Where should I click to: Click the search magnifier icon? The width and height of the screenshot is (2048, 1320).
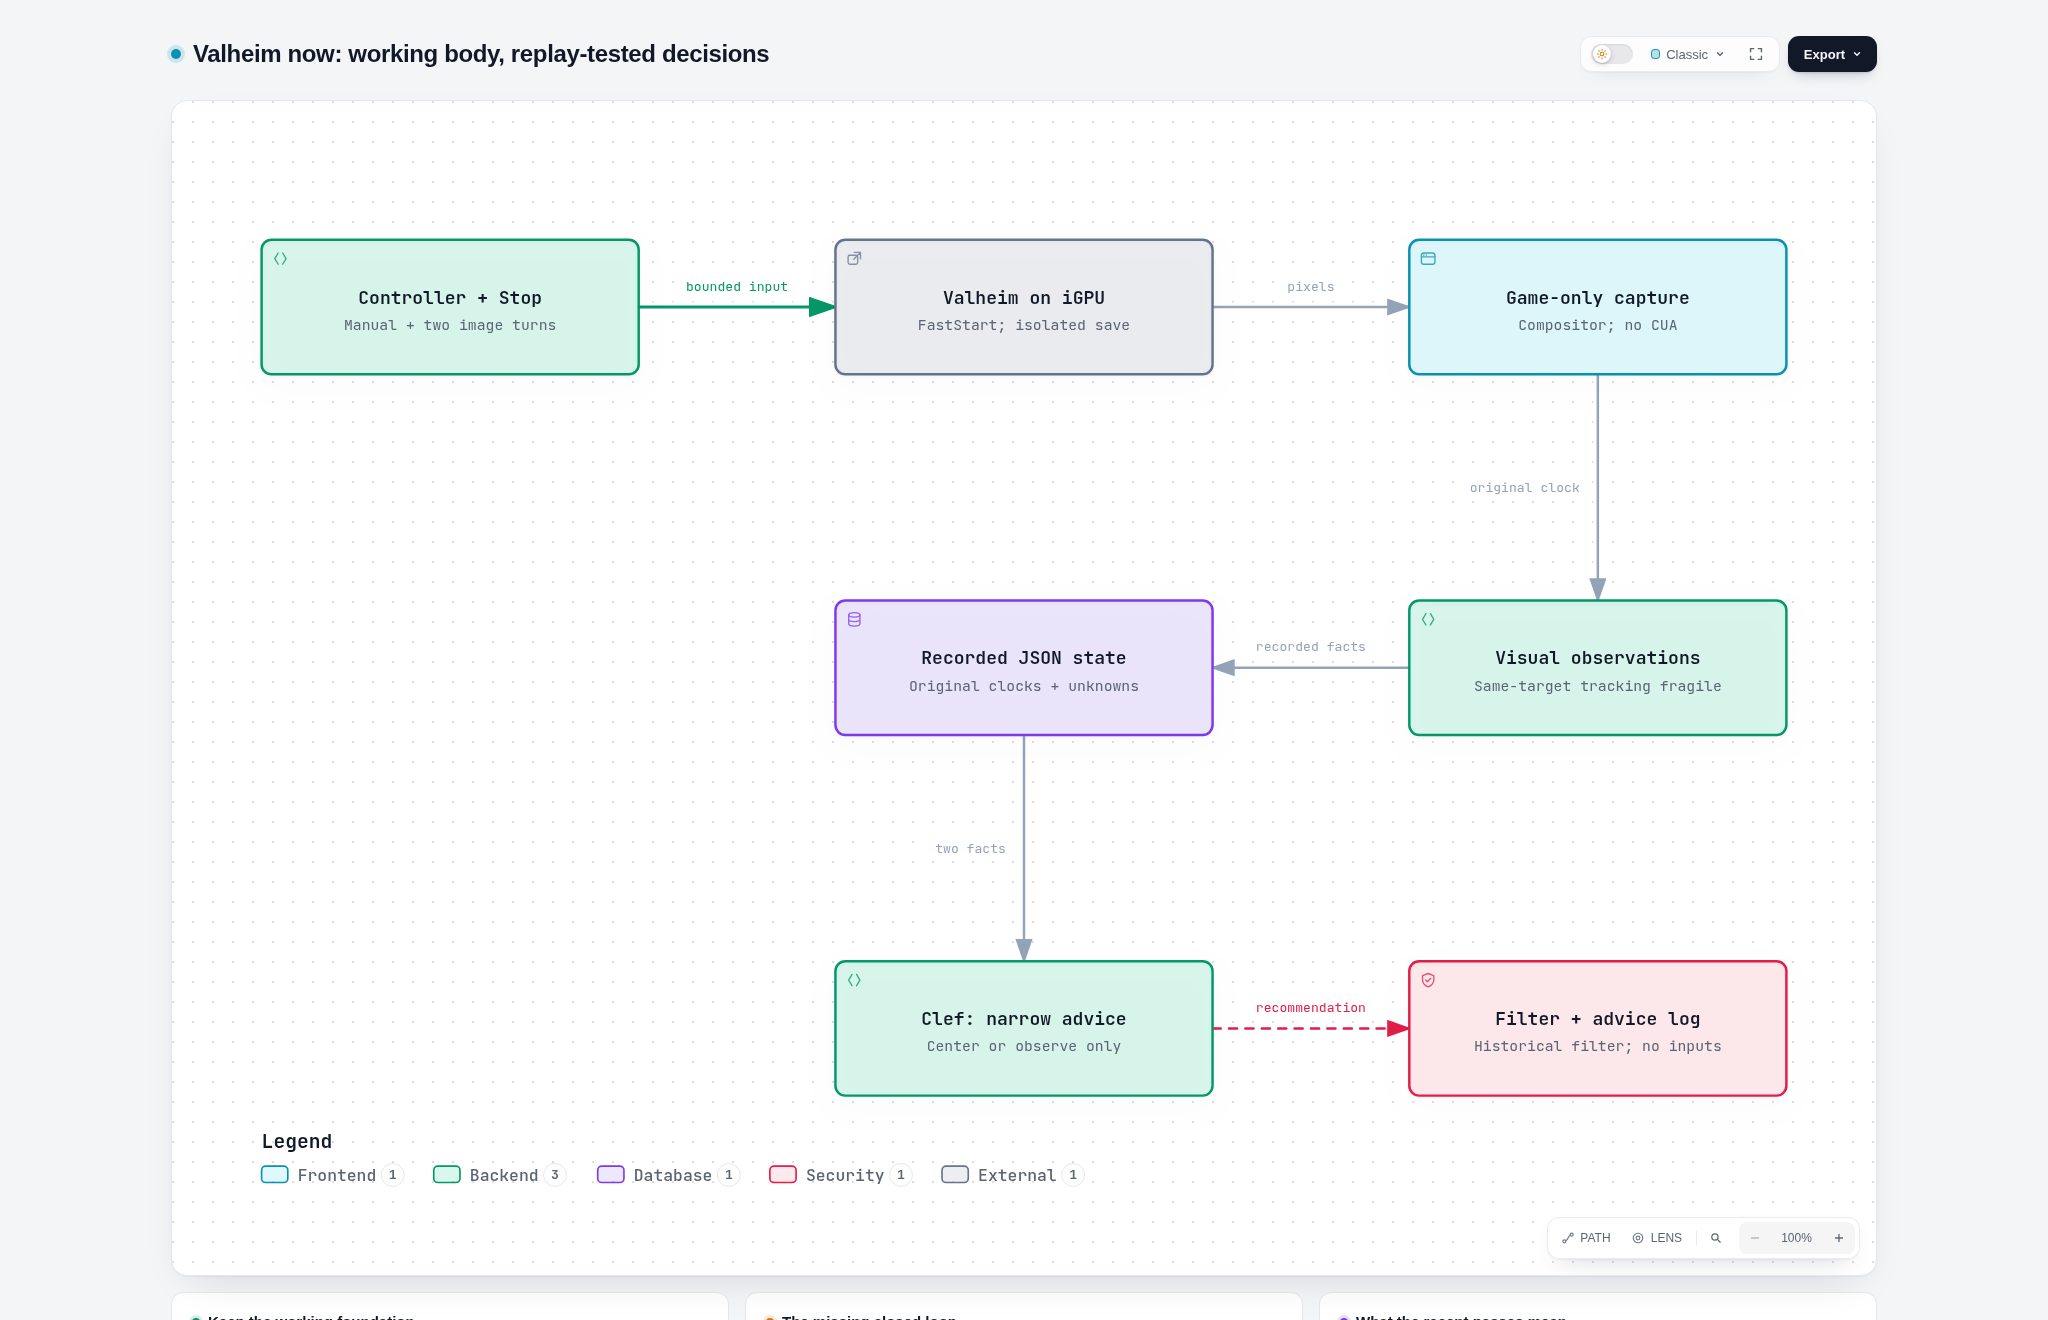(x=1716, y=1238)
